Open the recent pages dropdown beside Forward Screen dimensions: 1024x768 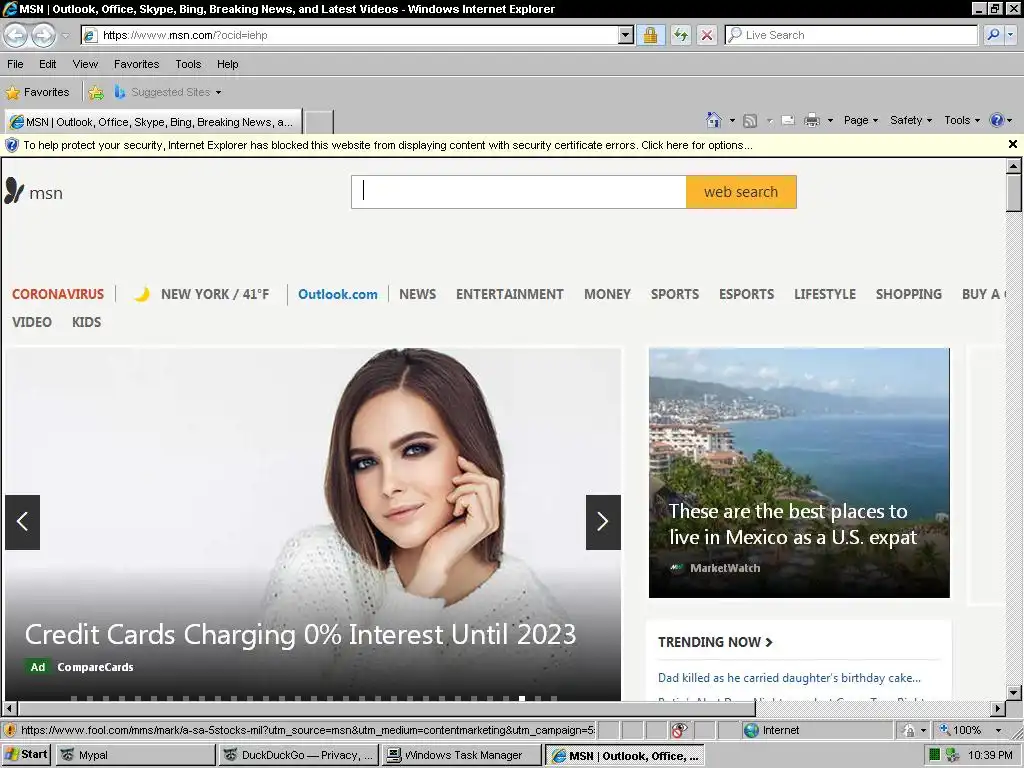coord(65,36)
